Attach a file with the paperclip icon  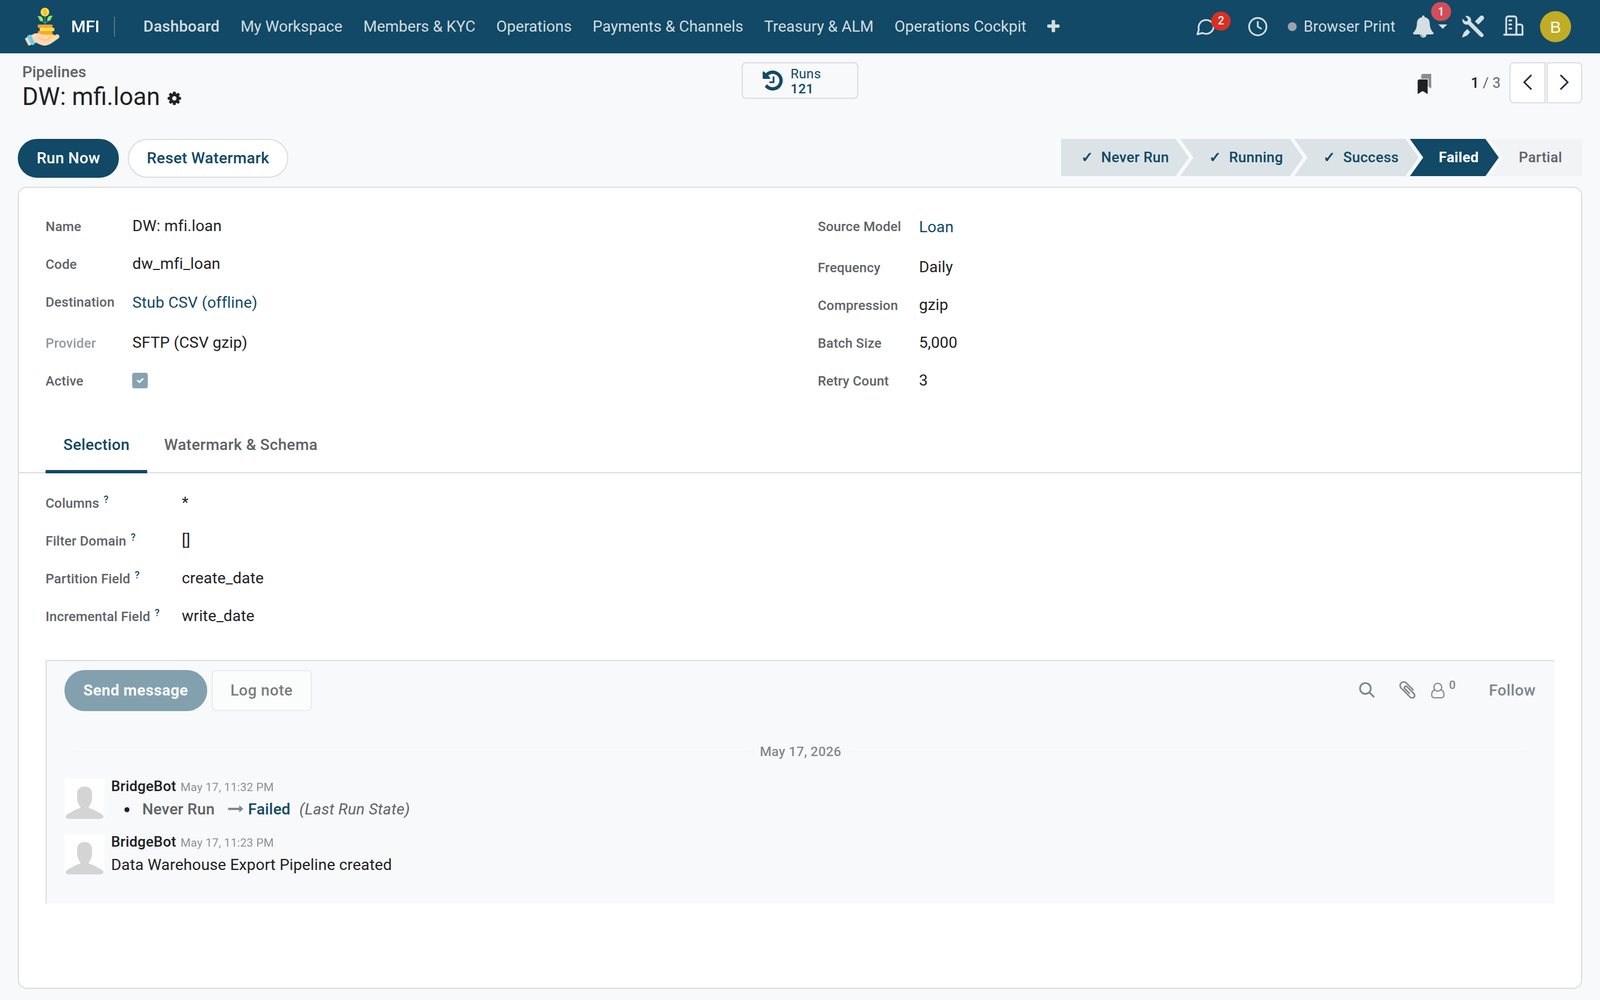point(1407,690)
